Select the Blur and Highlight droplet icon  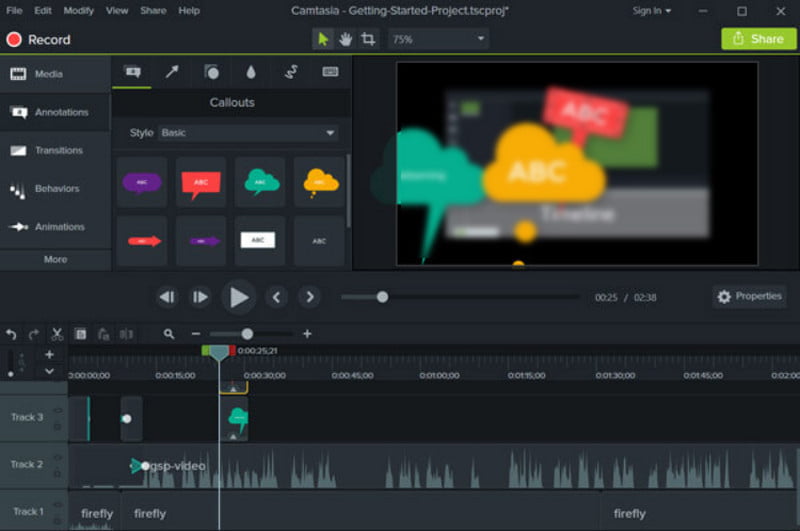(x=251, y=72)
